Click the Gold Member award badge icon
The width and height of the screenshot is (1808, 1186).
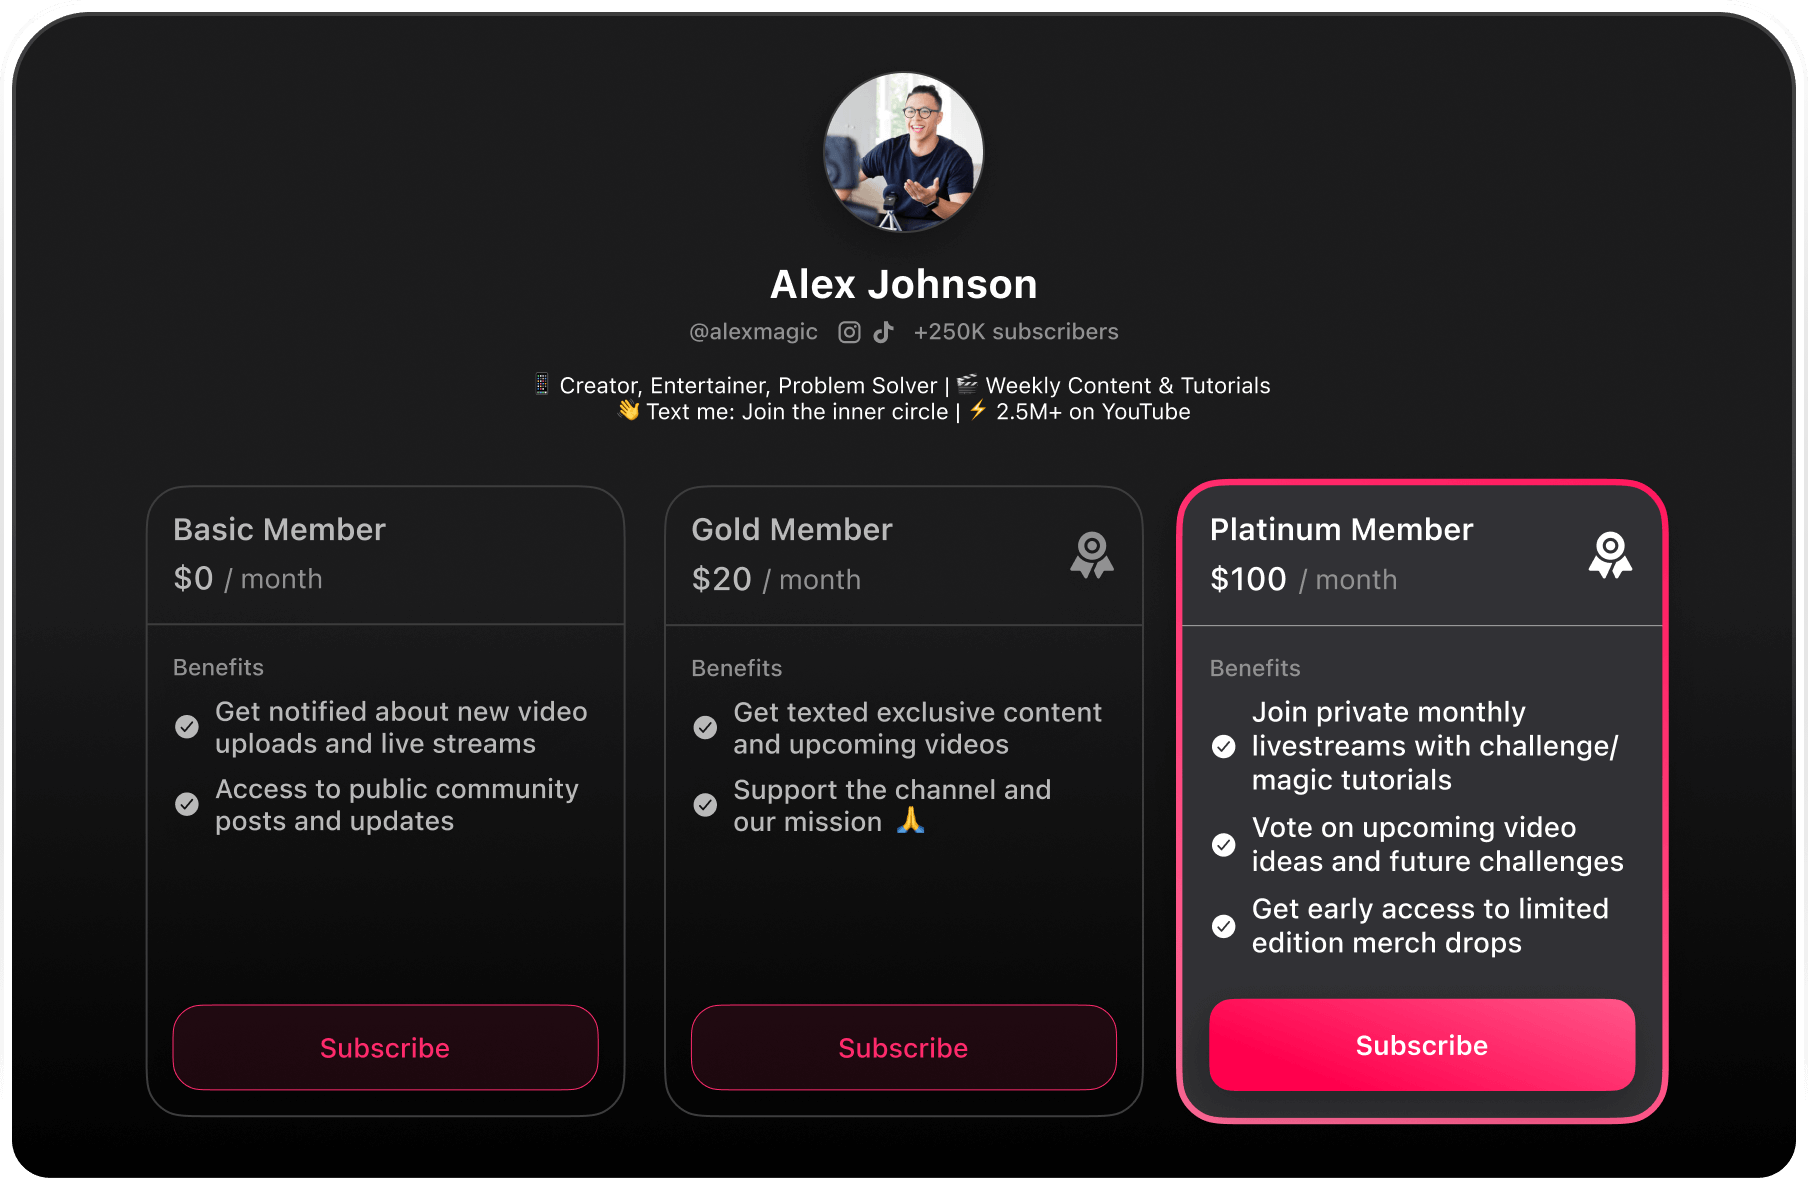pyautogui.click(x=1091, y=555)
